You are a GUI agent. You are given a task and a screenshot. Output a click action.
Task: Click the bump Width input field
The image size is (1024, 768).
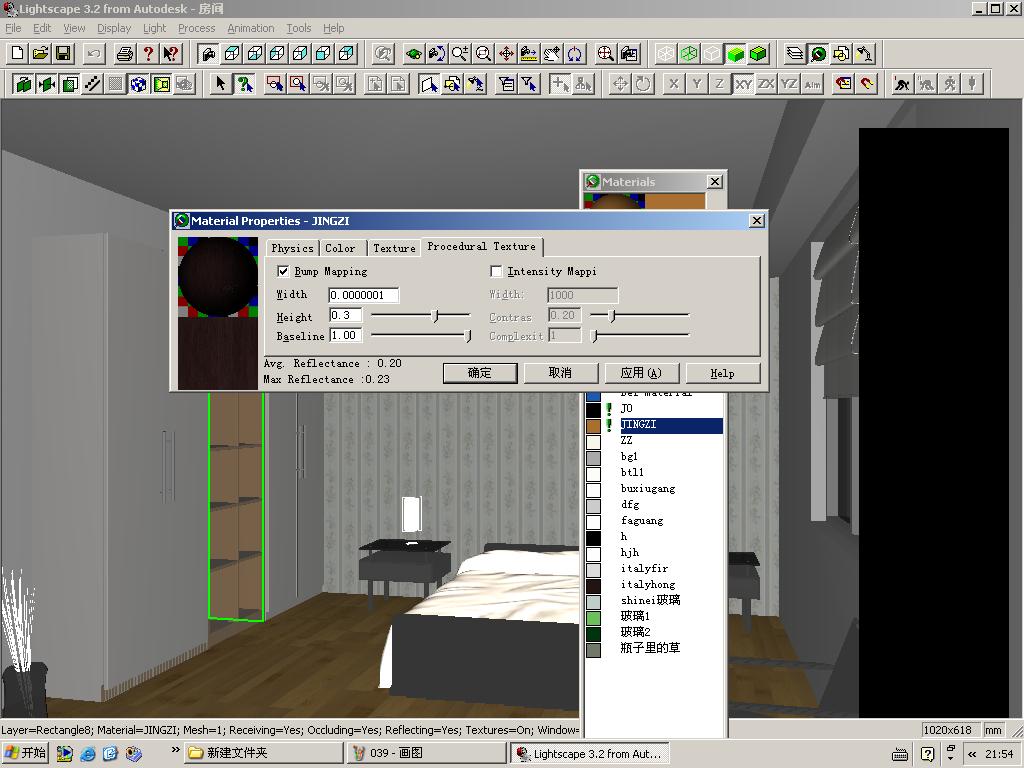click(363, 295)
